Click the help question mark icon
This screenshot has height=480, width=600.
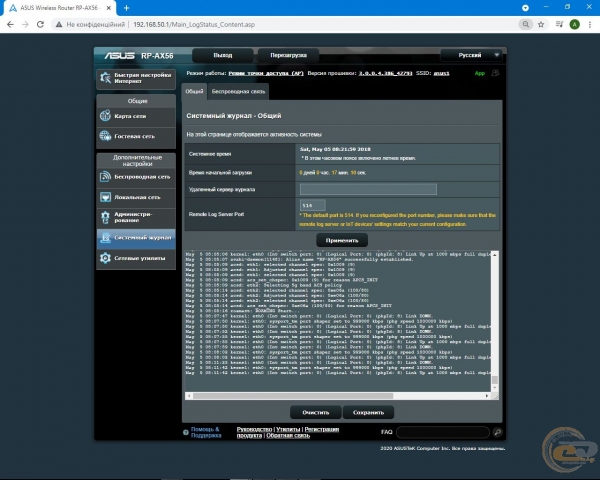pyautogui.click(x=186, y=433)
